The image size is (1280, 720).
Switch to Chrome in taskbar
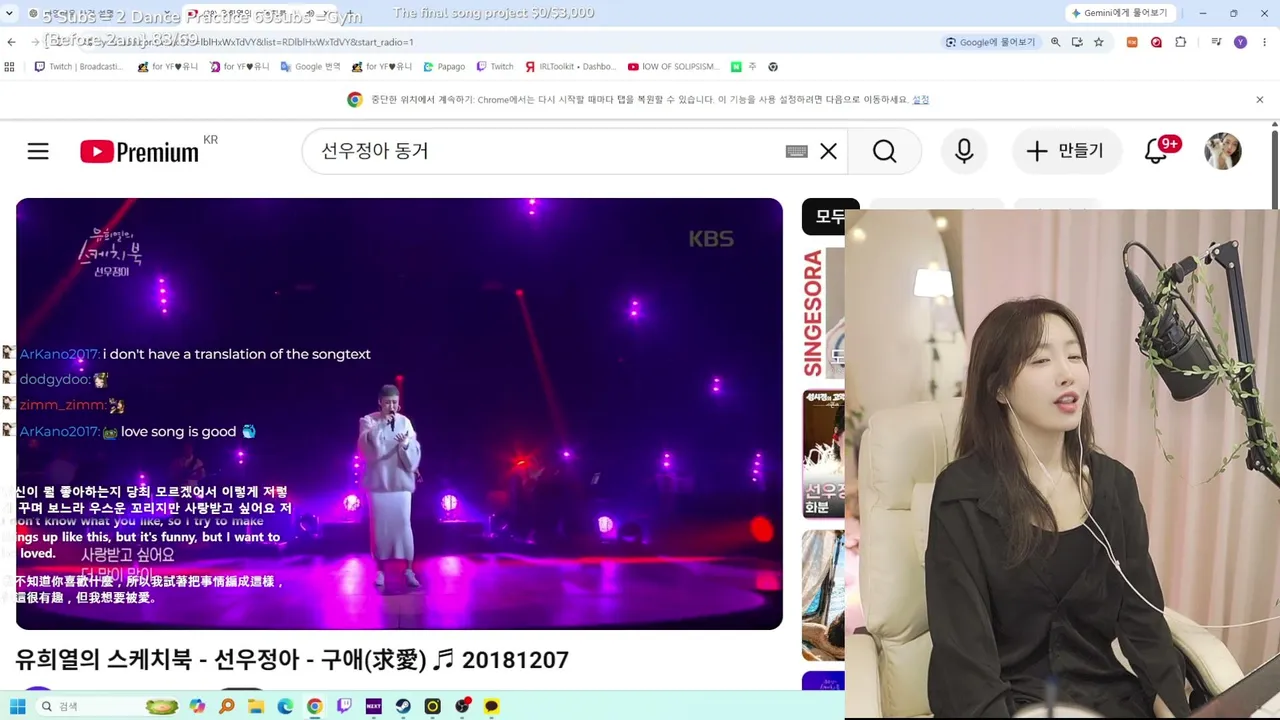315,706
